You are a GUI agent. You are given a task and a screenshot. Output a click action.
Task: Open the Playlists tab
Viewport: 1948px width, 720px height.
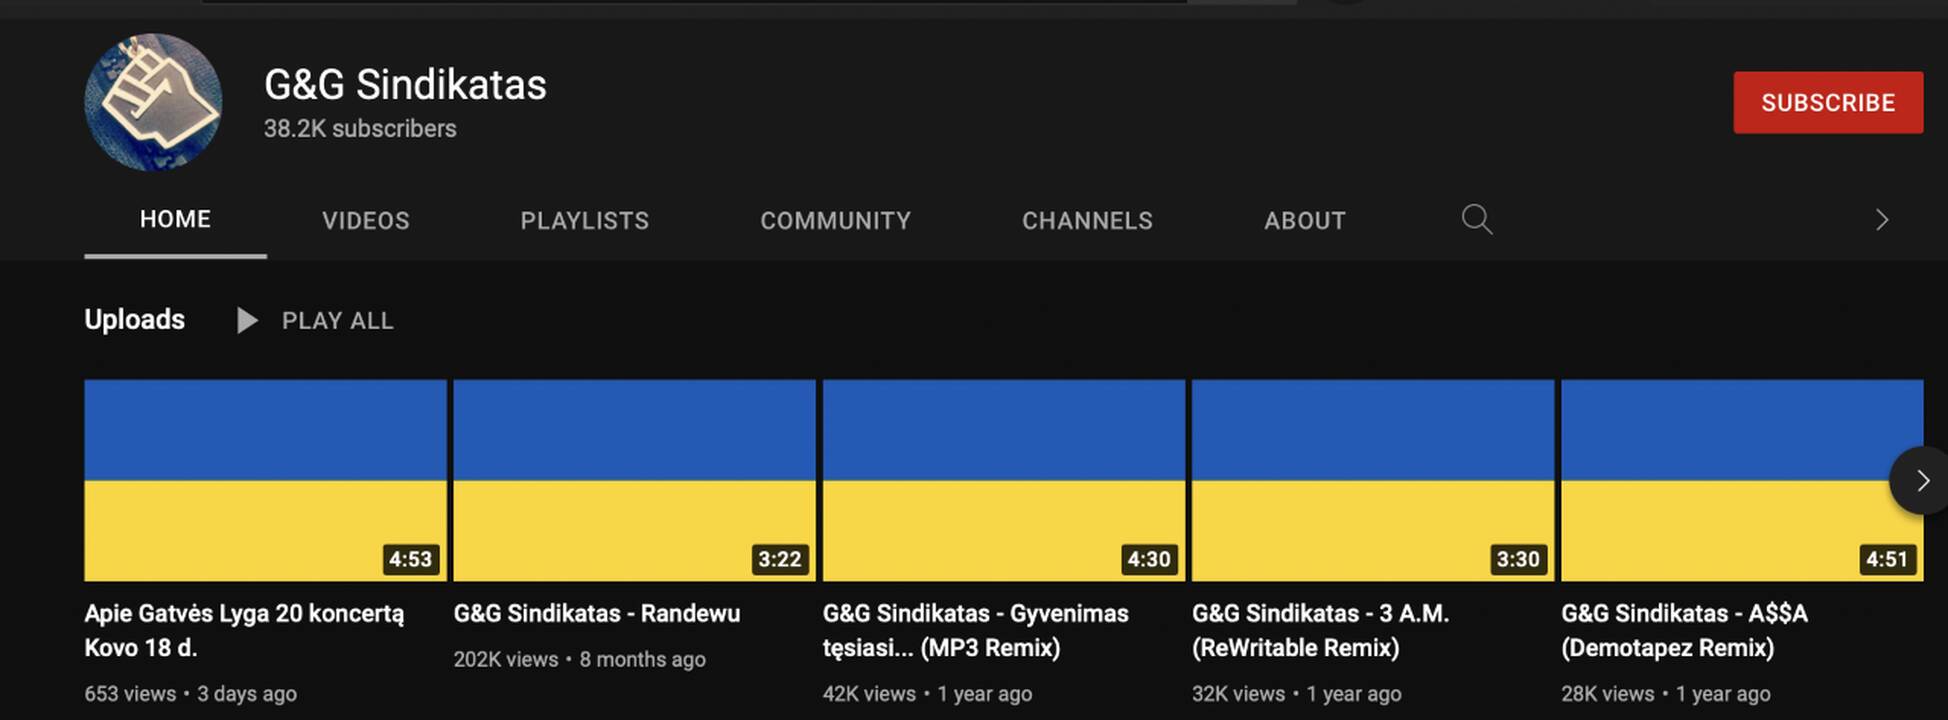585,221
